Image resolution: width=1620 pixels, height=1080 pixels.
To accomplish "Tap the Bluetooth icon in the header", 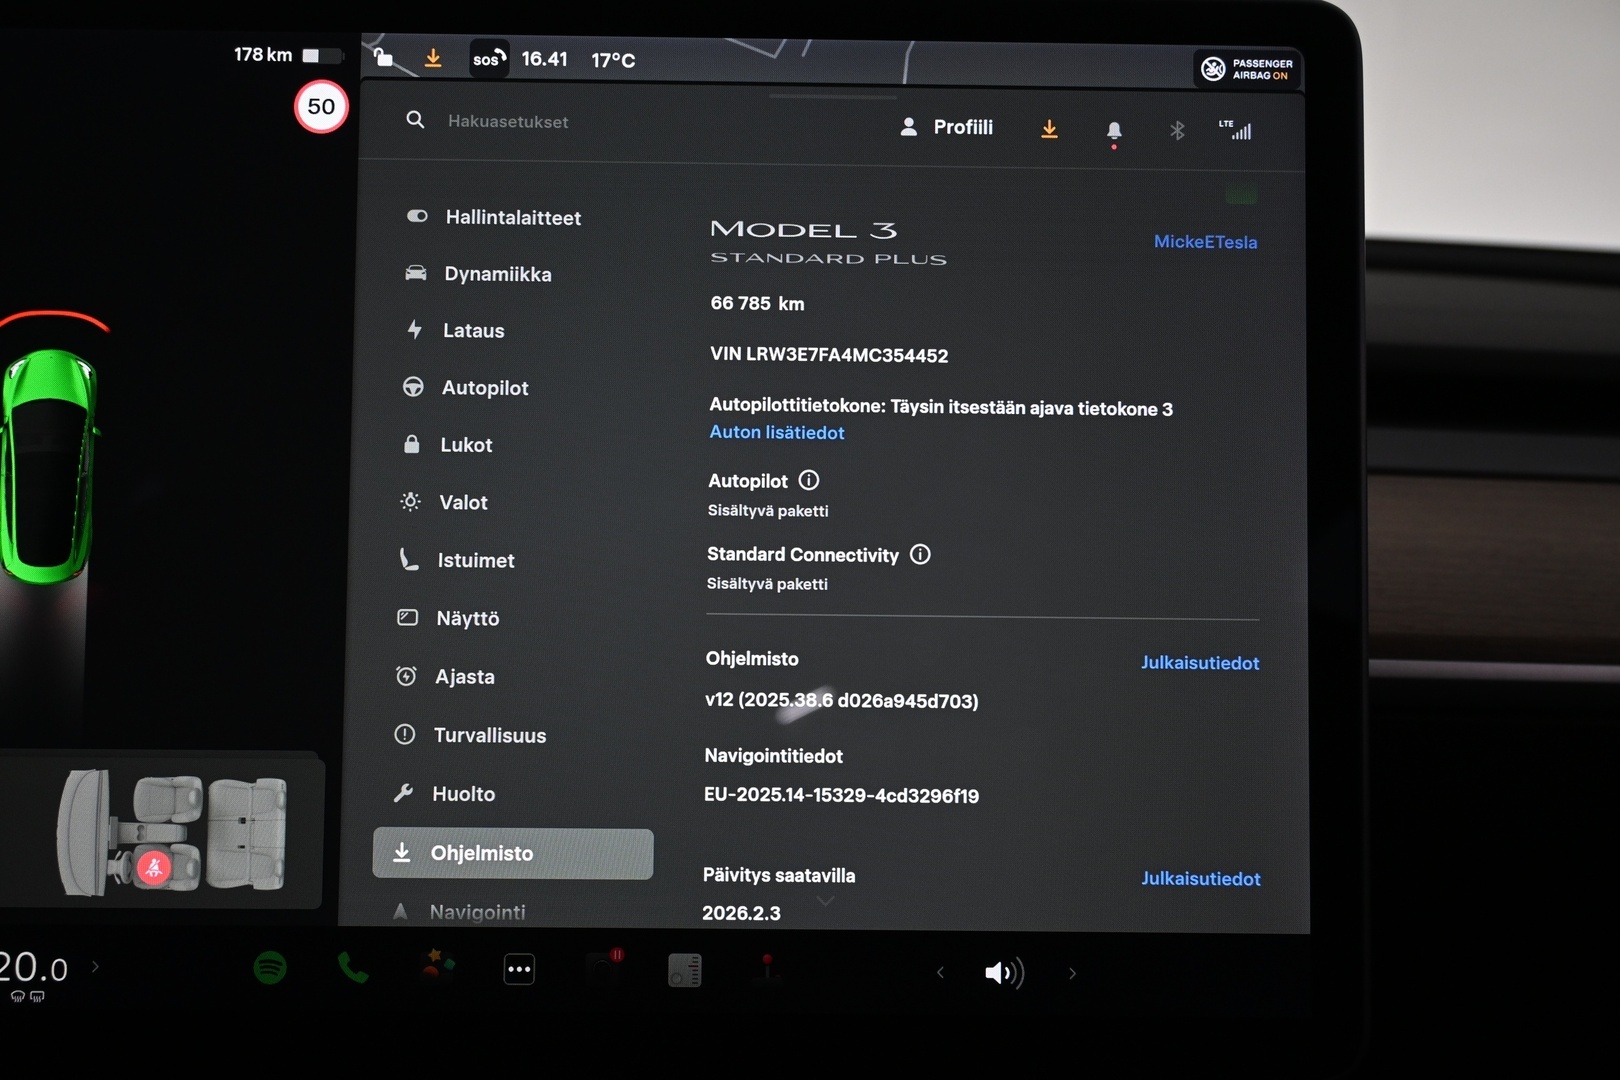I will [x=1177, y=129].
